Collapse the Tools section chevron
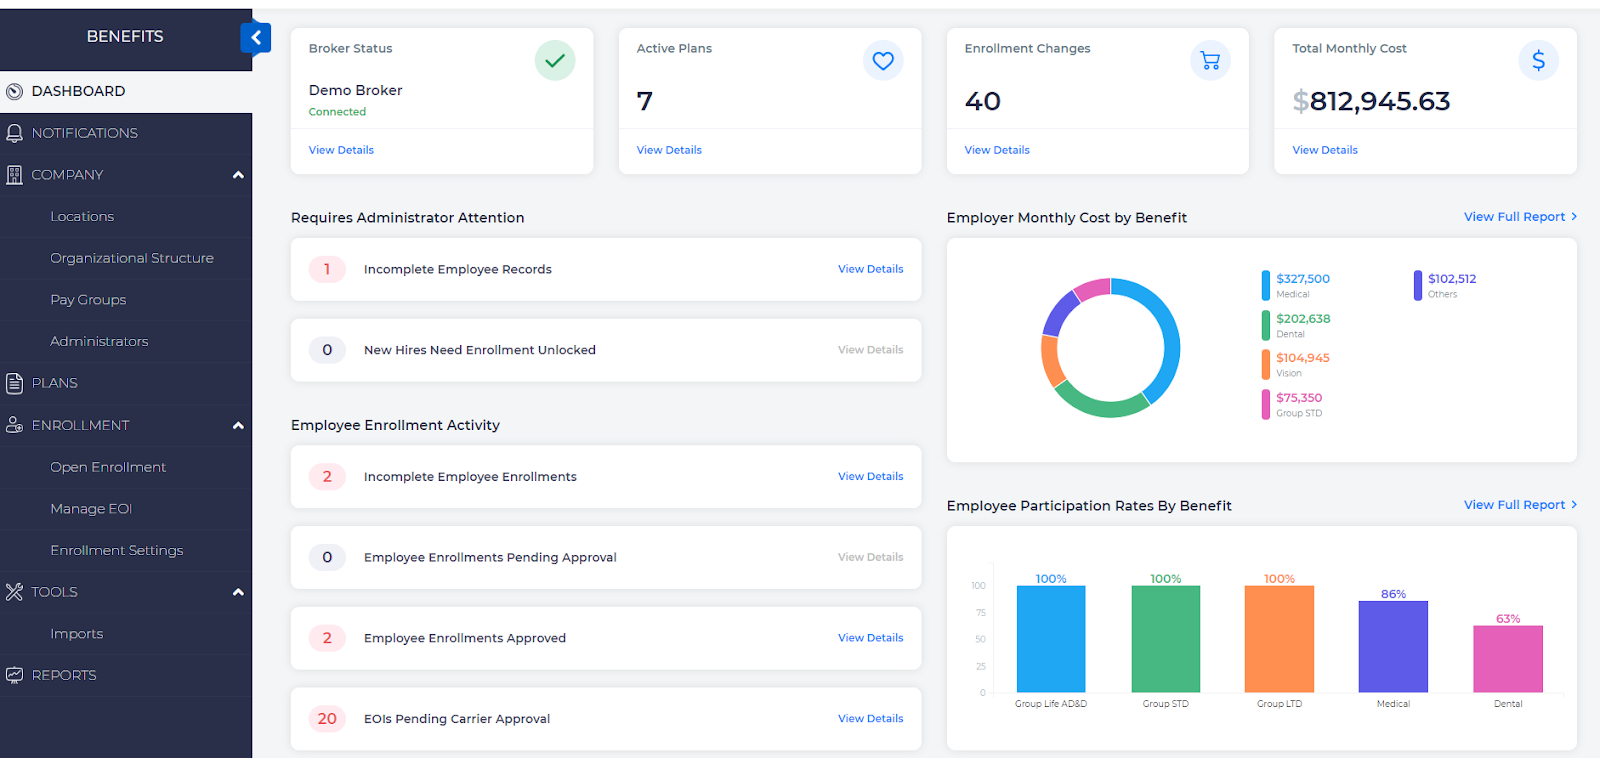The height and width of the screenshot is (758, 1600). tap(238, 592)
